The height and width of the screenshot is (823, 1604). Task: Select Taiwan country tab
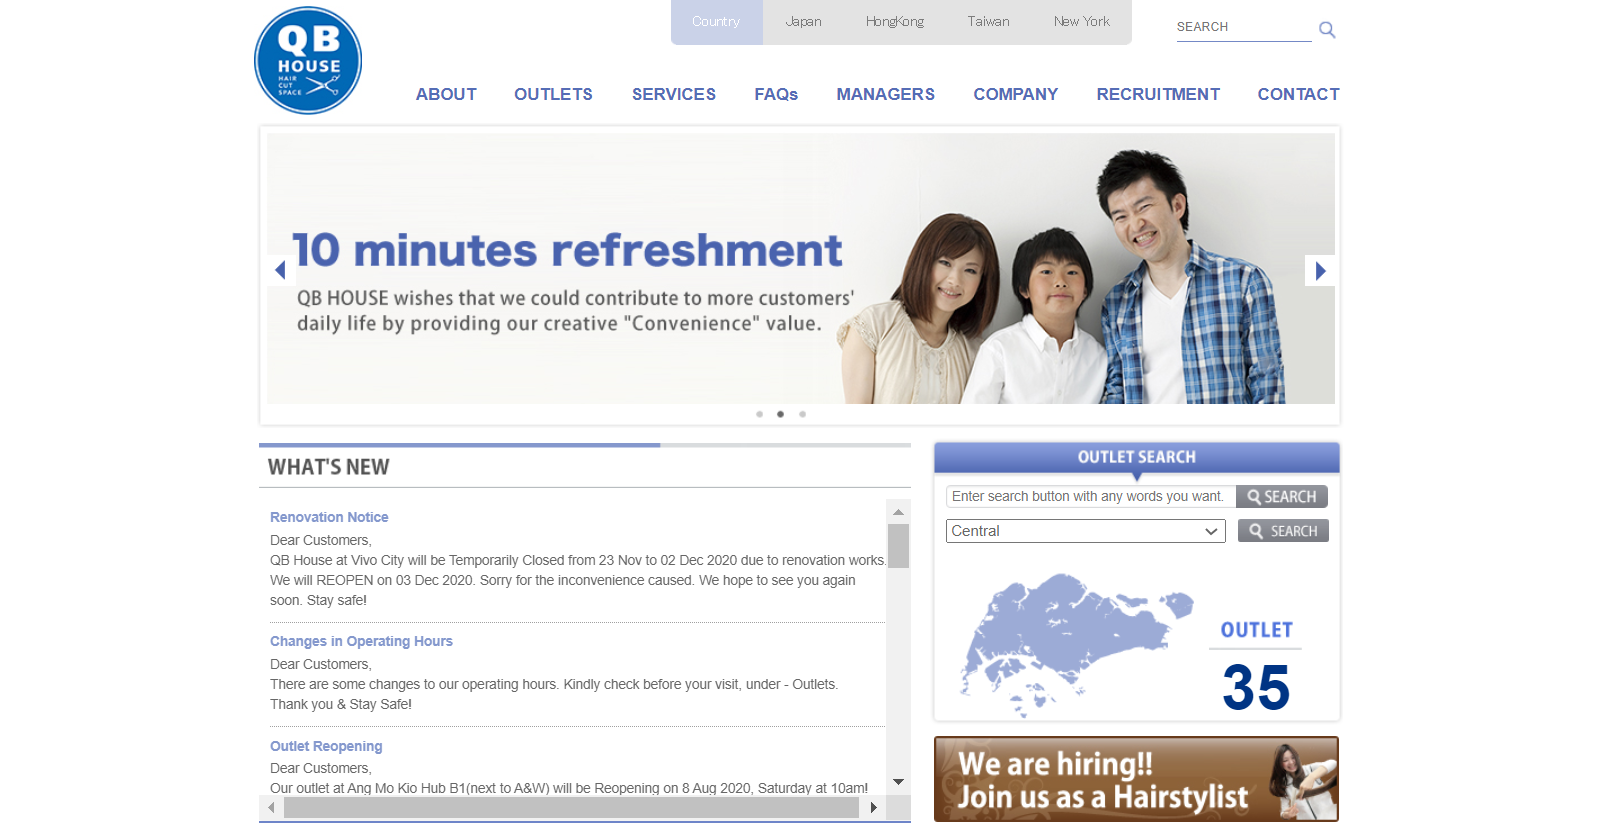[x=988, y=21]
